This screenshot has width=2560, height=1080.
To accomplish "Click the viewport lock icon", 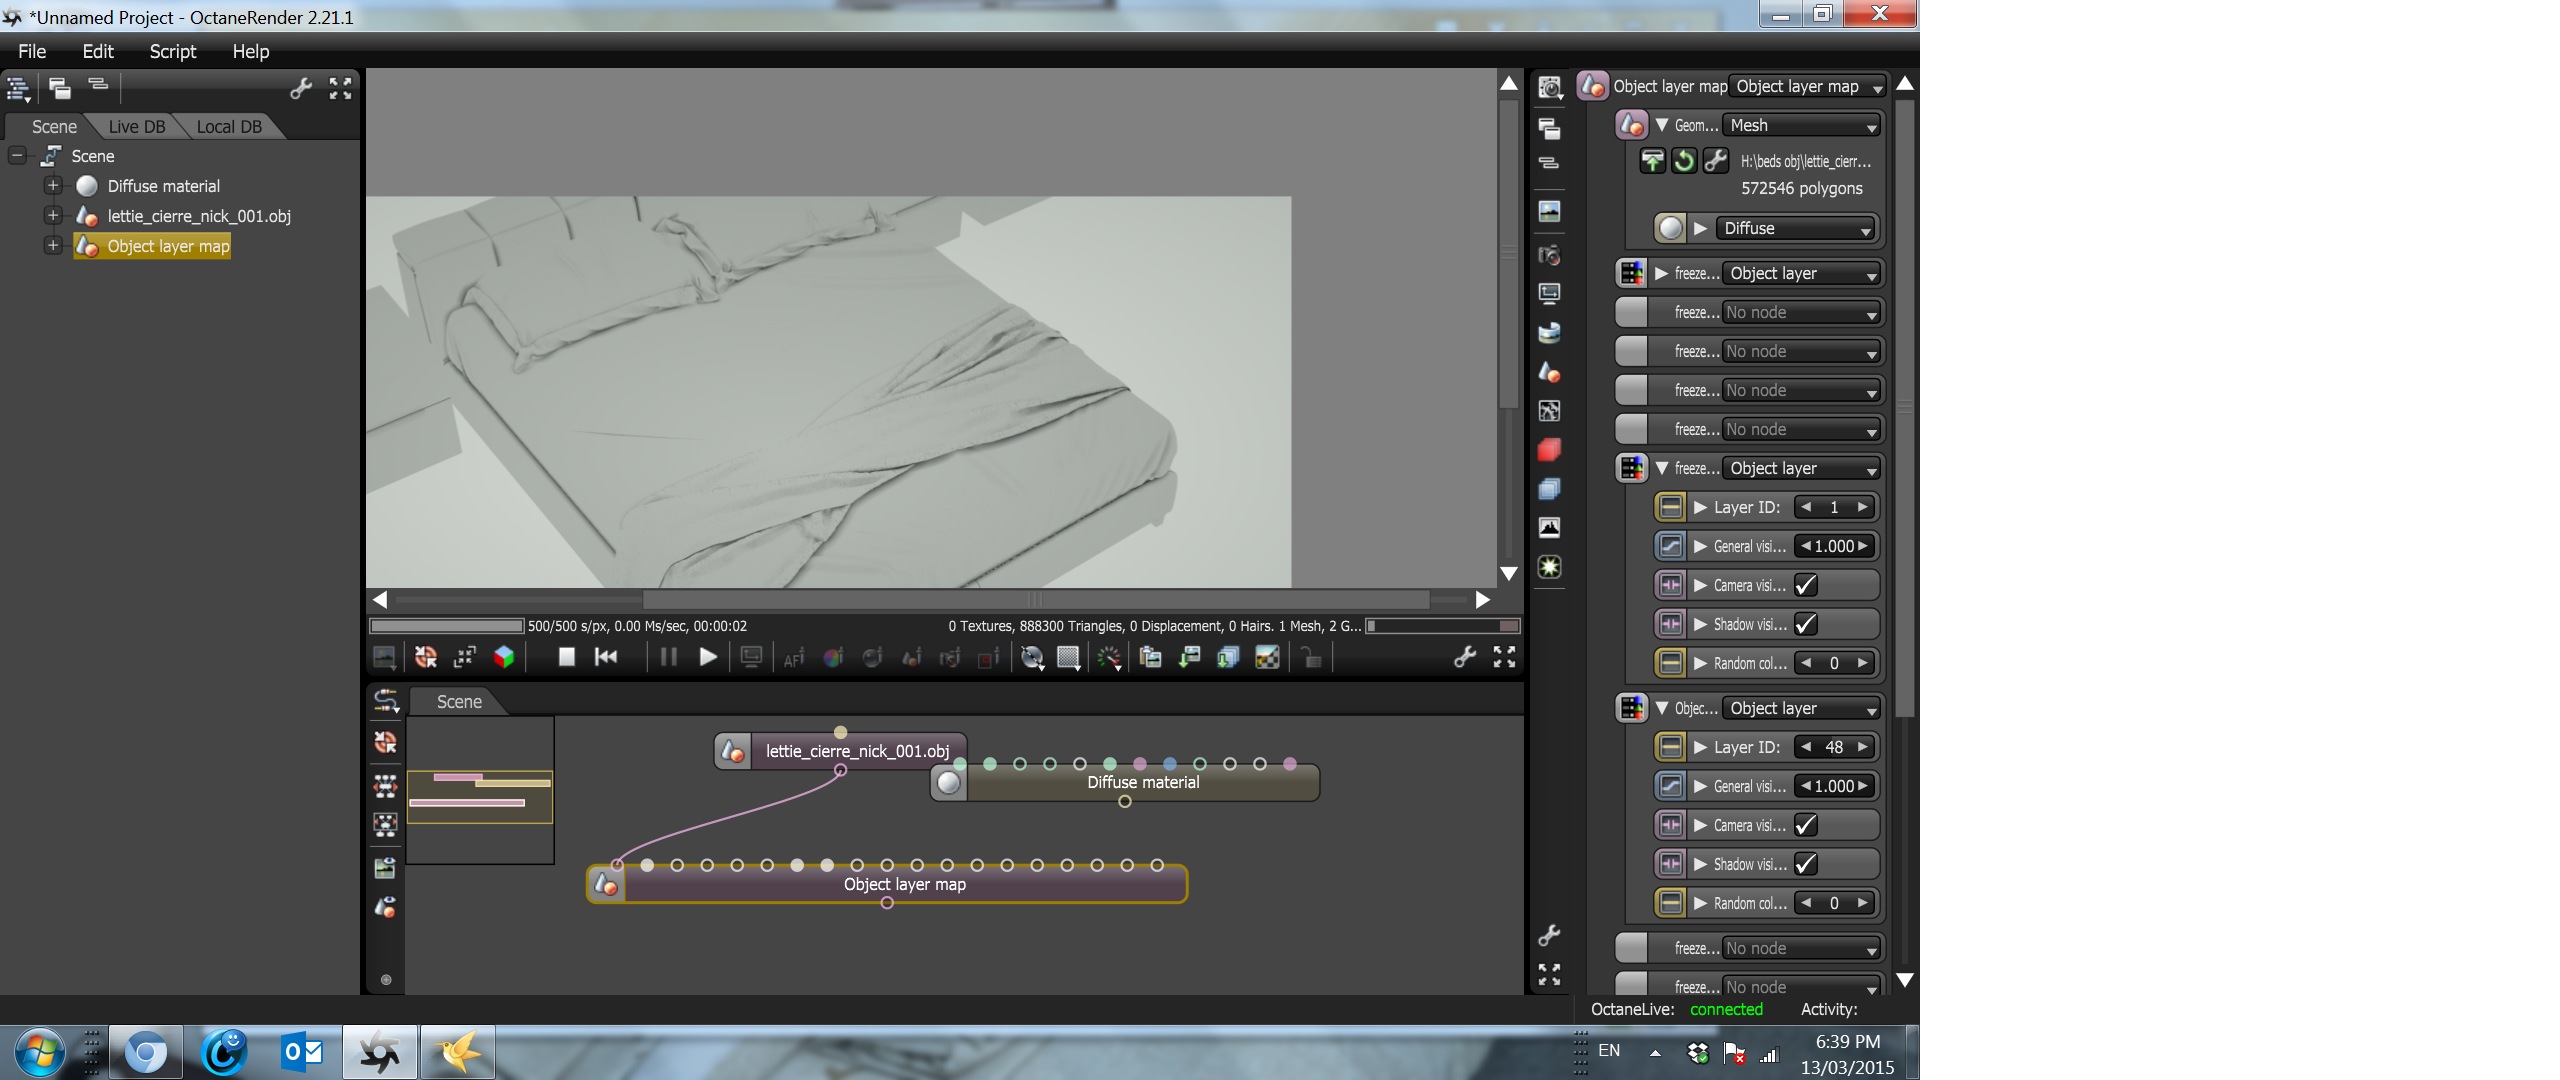I will point(1311,658).
